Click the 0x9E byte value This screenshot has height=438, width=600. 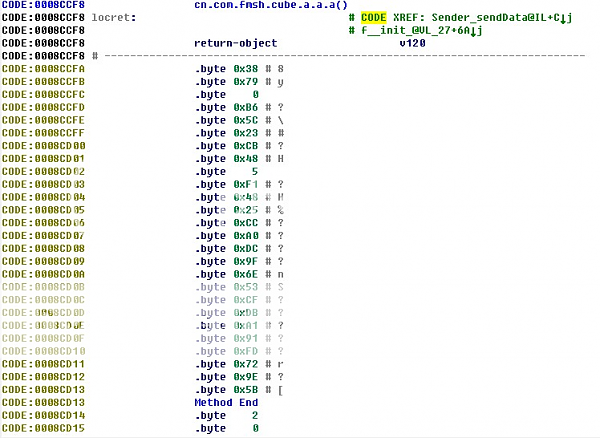pyautogui.click(x=245, y=376)
